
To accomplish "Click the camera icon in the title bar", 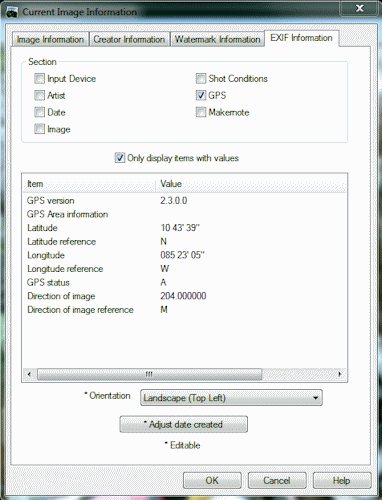I will 12,12.
